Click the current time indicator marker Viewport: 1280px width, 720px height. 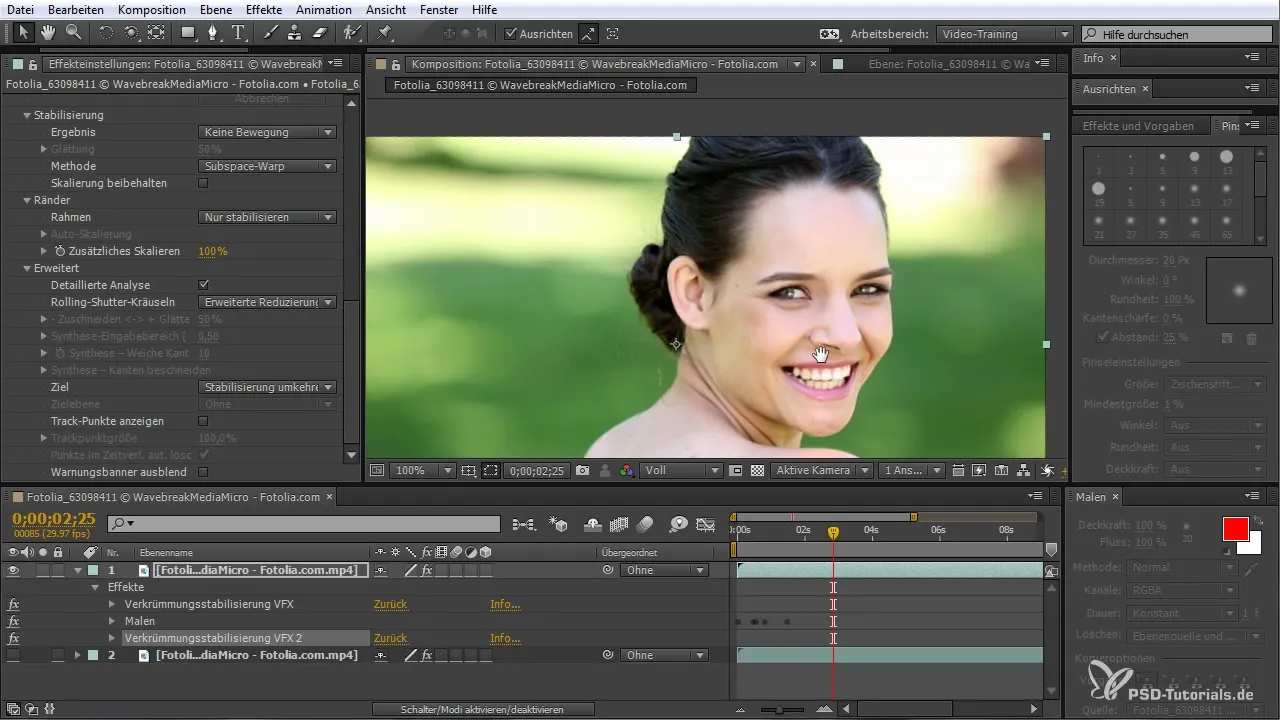[833, 533]
